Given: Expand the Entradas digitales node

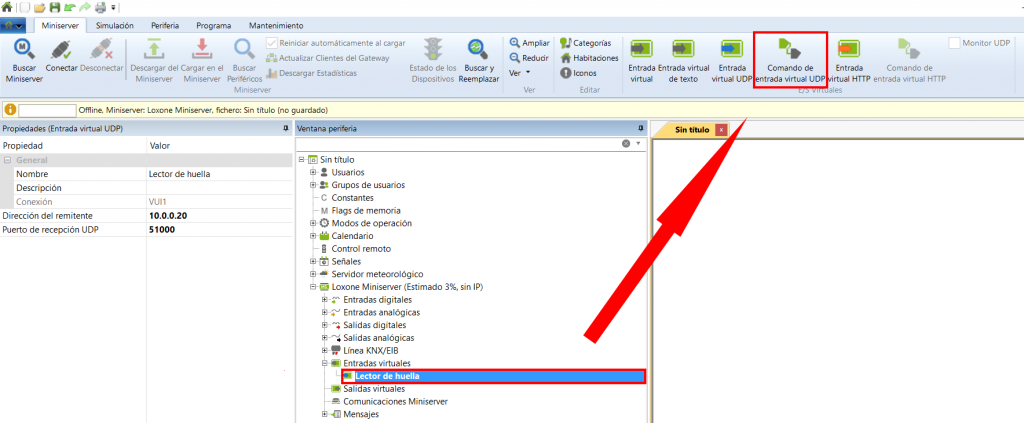Looking at the screenshot, I should coord(324,299).
